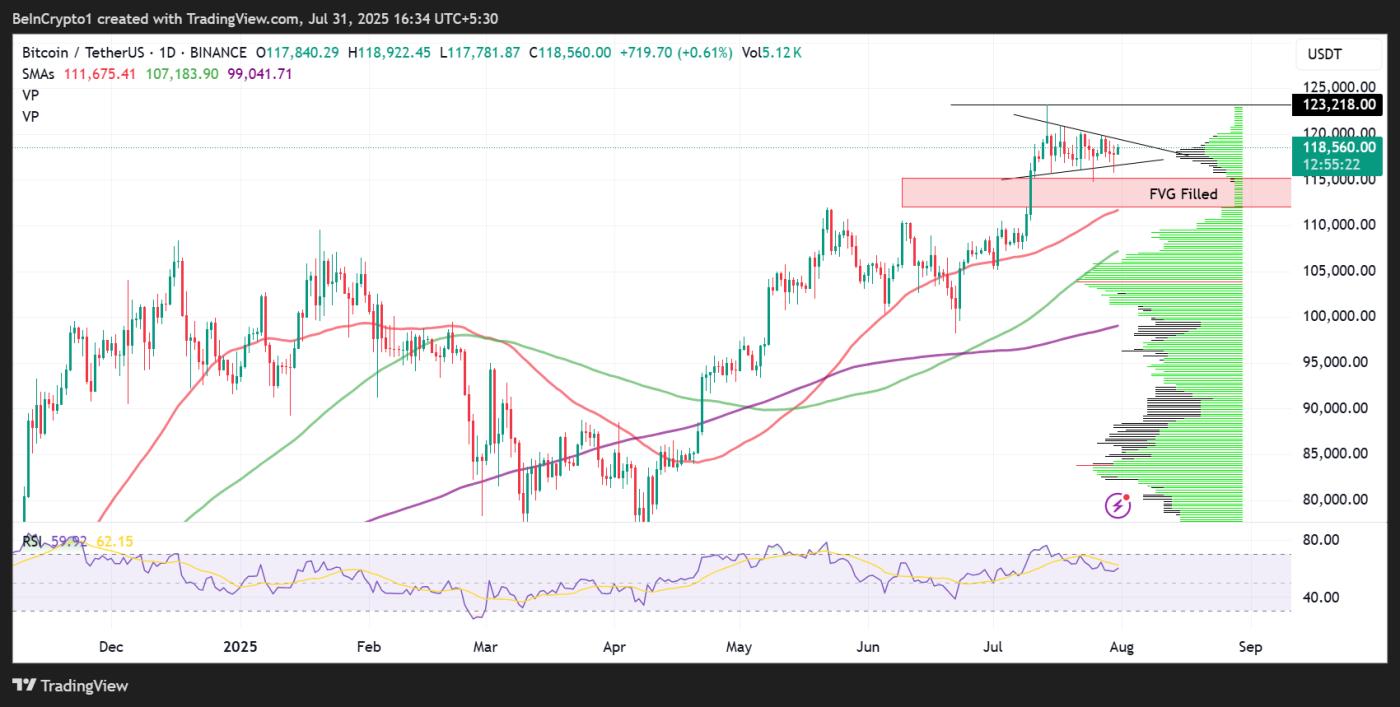Click the TradingView logo in bottom corner
1400x707 pixels.
tap(70, 686)
